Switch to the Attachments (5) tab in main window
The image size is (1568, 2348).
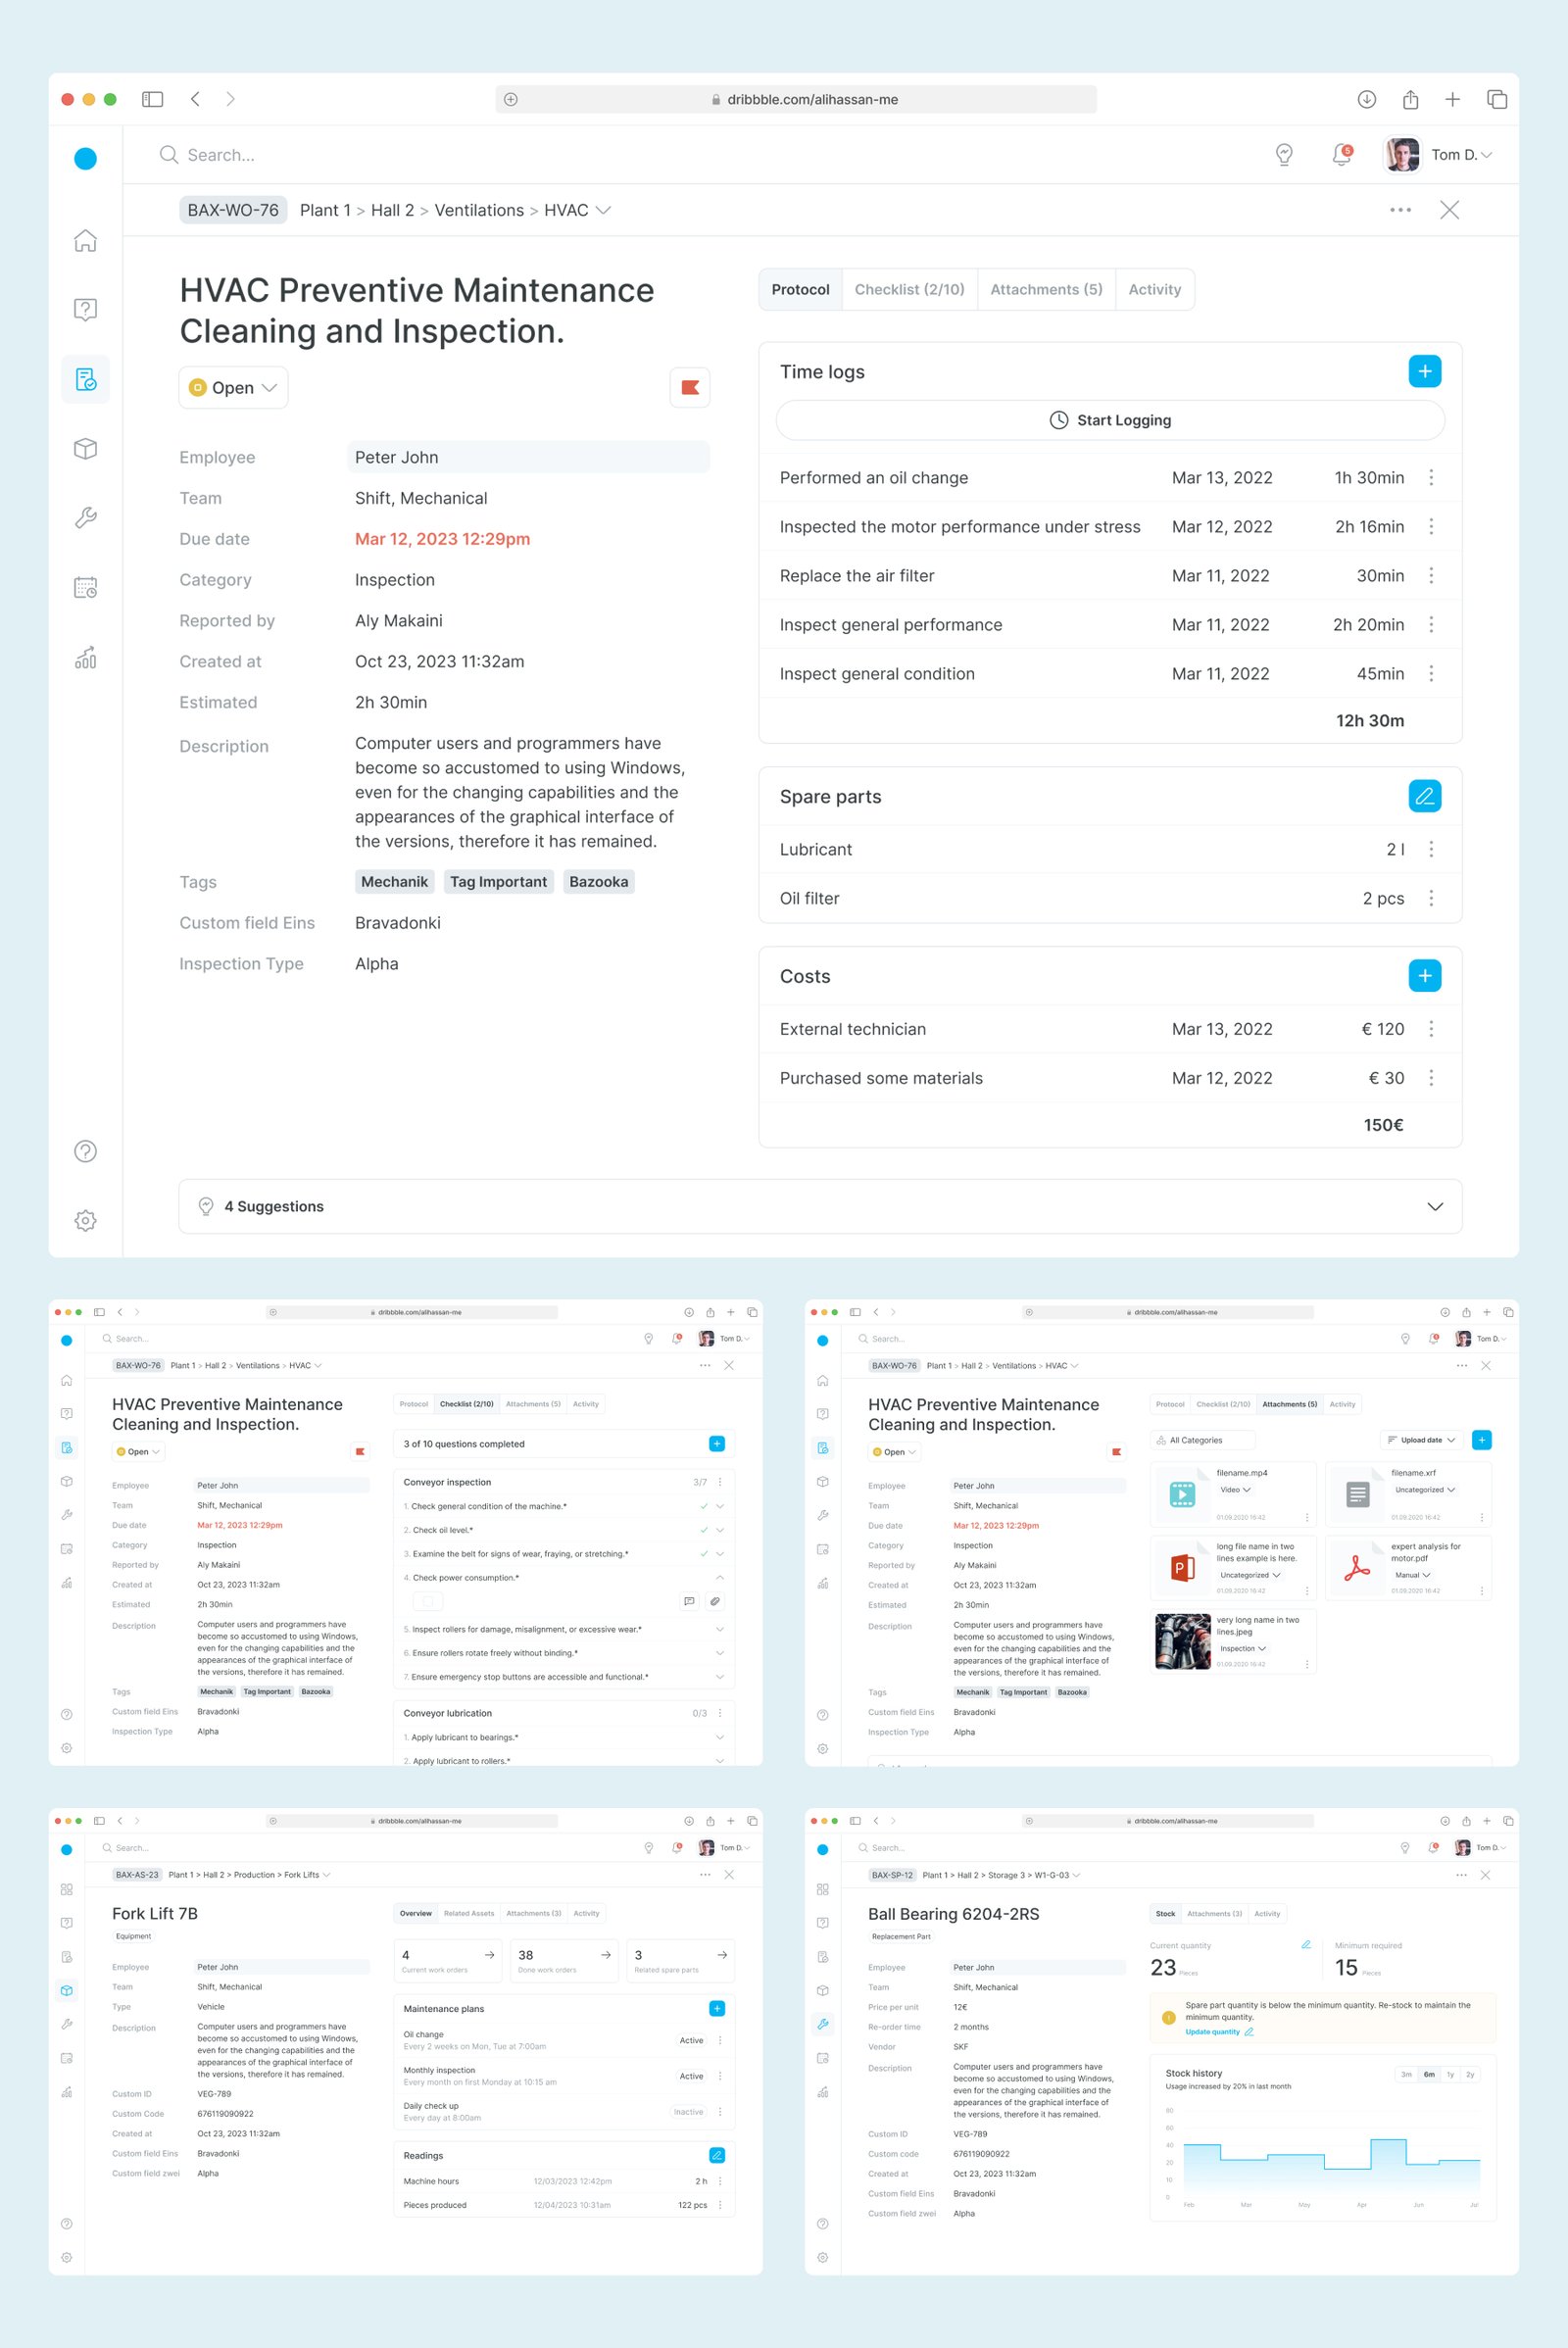(1046, 290)
